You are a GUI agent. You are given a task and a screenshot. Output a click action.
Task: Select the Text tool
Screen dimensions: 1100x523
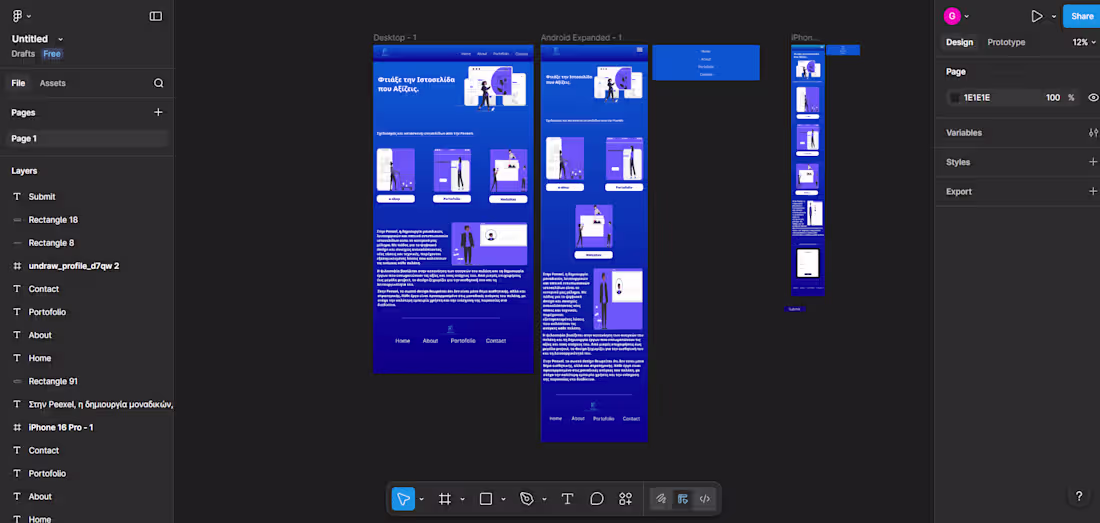(567, 499)
